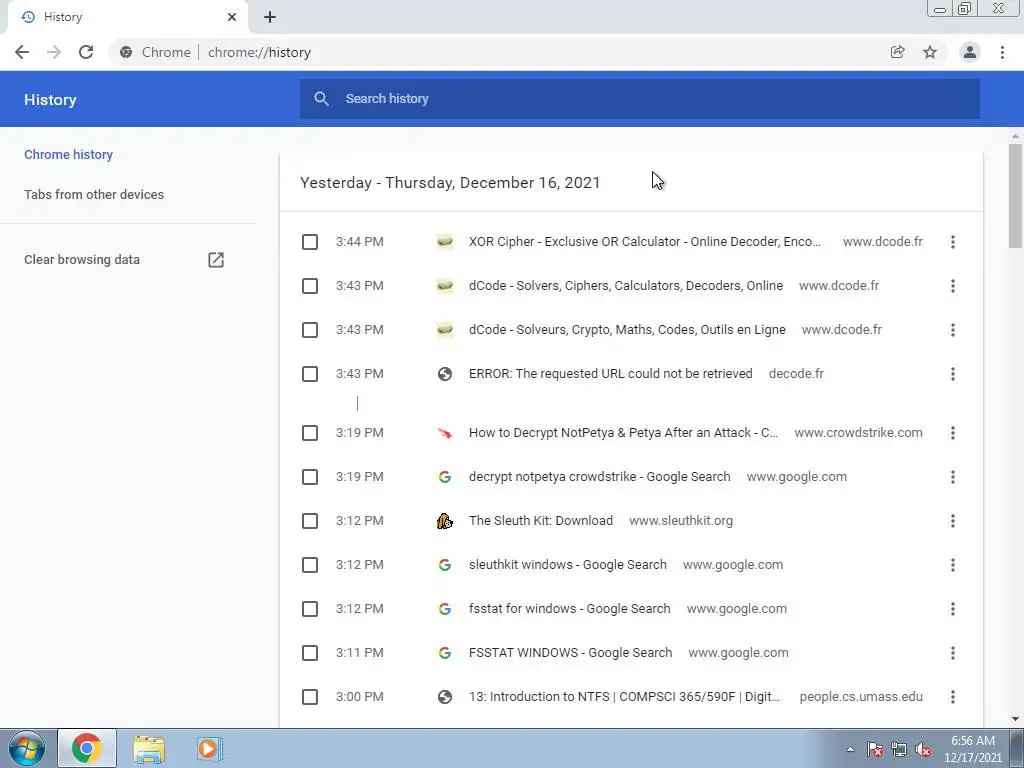Viewport: 1024px width, 768px height.
Task: Open ERROR: The requested URL link
Action: point(611,374)
